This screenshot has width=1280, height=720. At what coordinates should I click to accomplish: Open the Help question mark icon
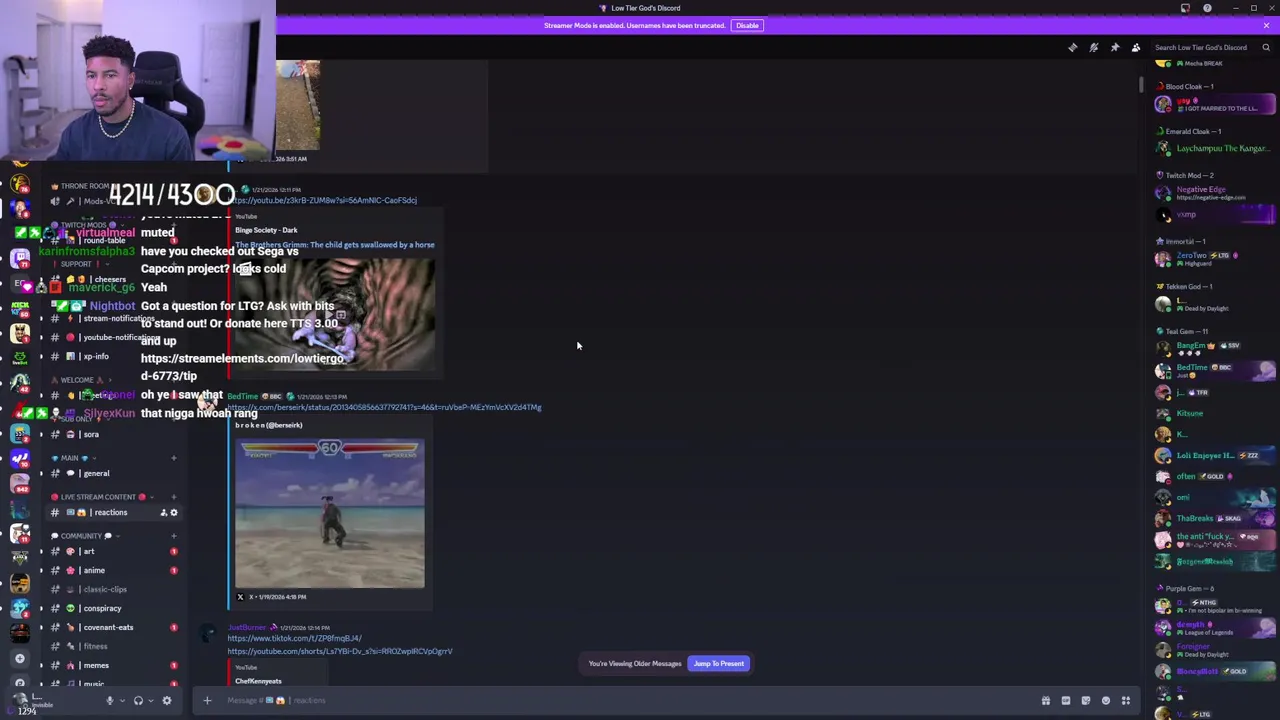coord(1207,8)
